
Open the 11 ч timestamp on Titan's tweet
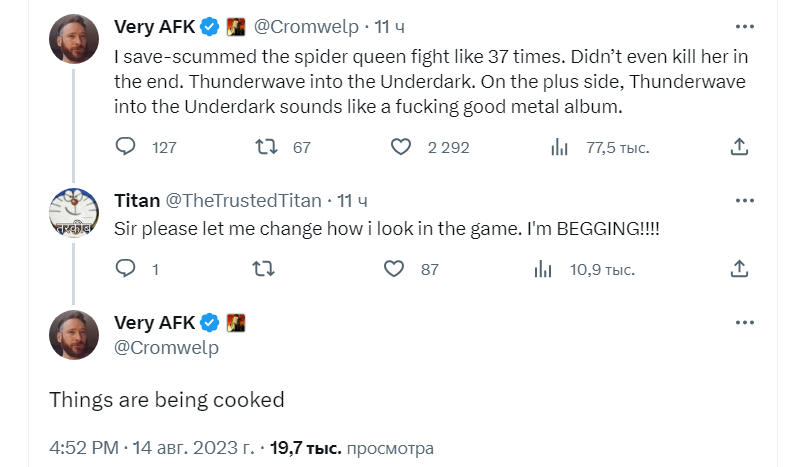pos(352,201)
